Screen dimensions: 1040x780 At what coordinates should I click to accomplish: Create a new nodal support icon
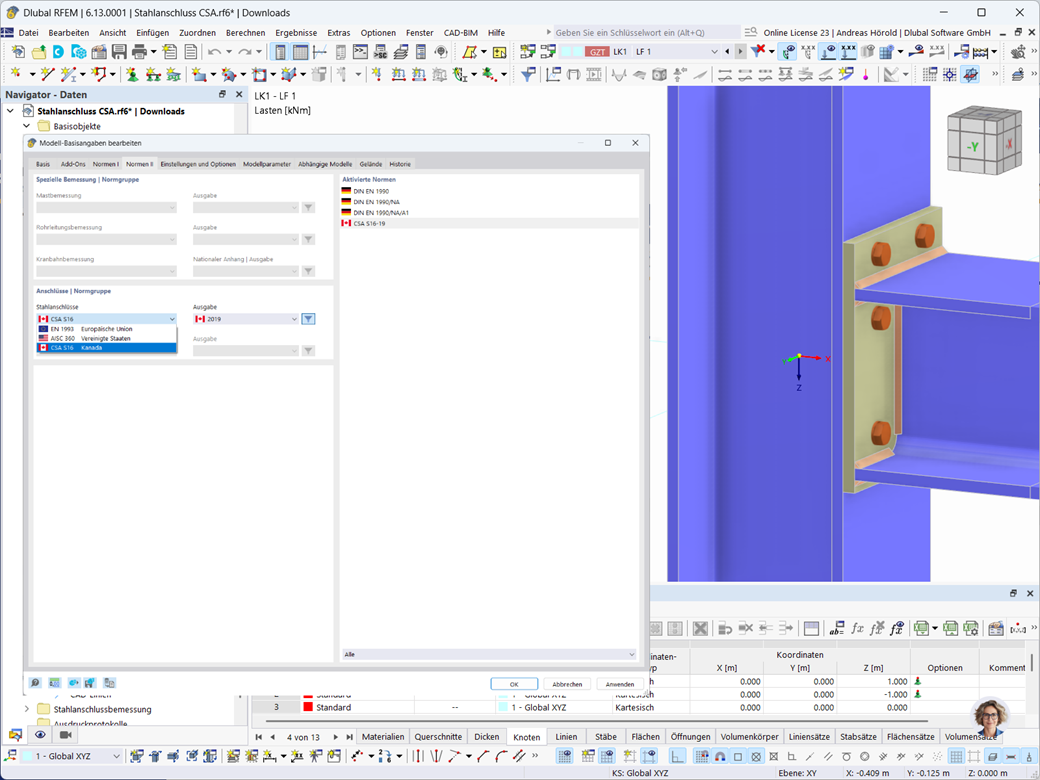tap(132, 74)
